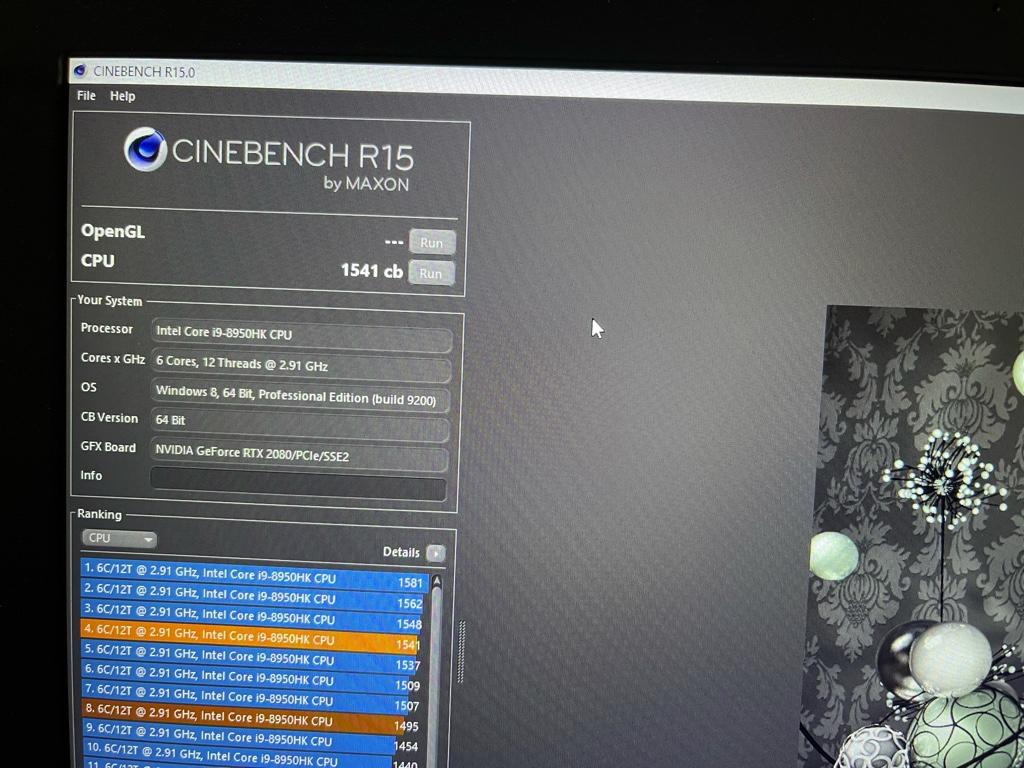Select ranking entry 3 scoring 1548
This screenshot has height=768, width=1024.
(253, 616)
